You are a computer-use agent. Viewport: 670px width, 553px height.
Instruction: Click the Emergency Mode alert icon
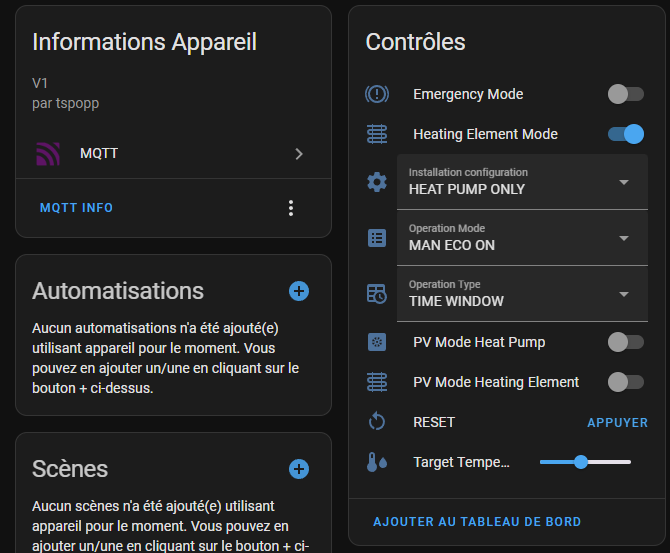377,94
